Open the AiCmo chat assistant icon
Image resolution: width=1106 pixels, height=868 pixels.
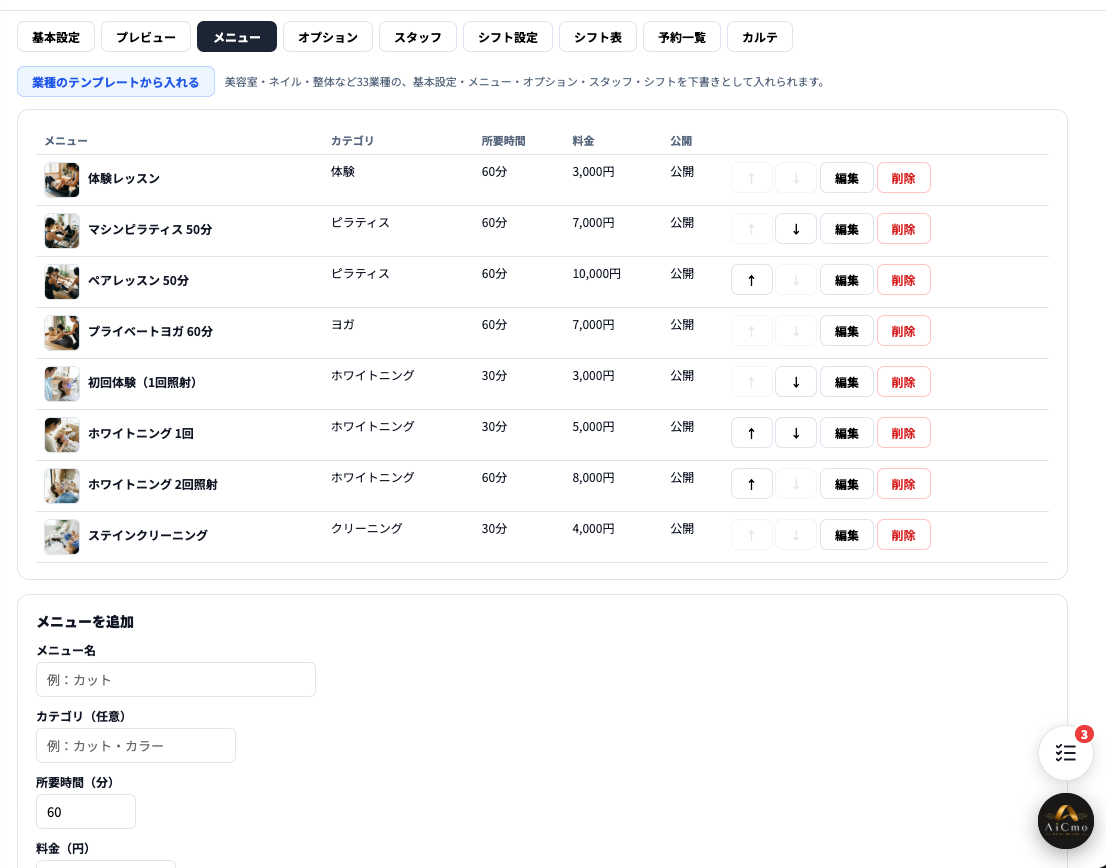point(1066,821)
